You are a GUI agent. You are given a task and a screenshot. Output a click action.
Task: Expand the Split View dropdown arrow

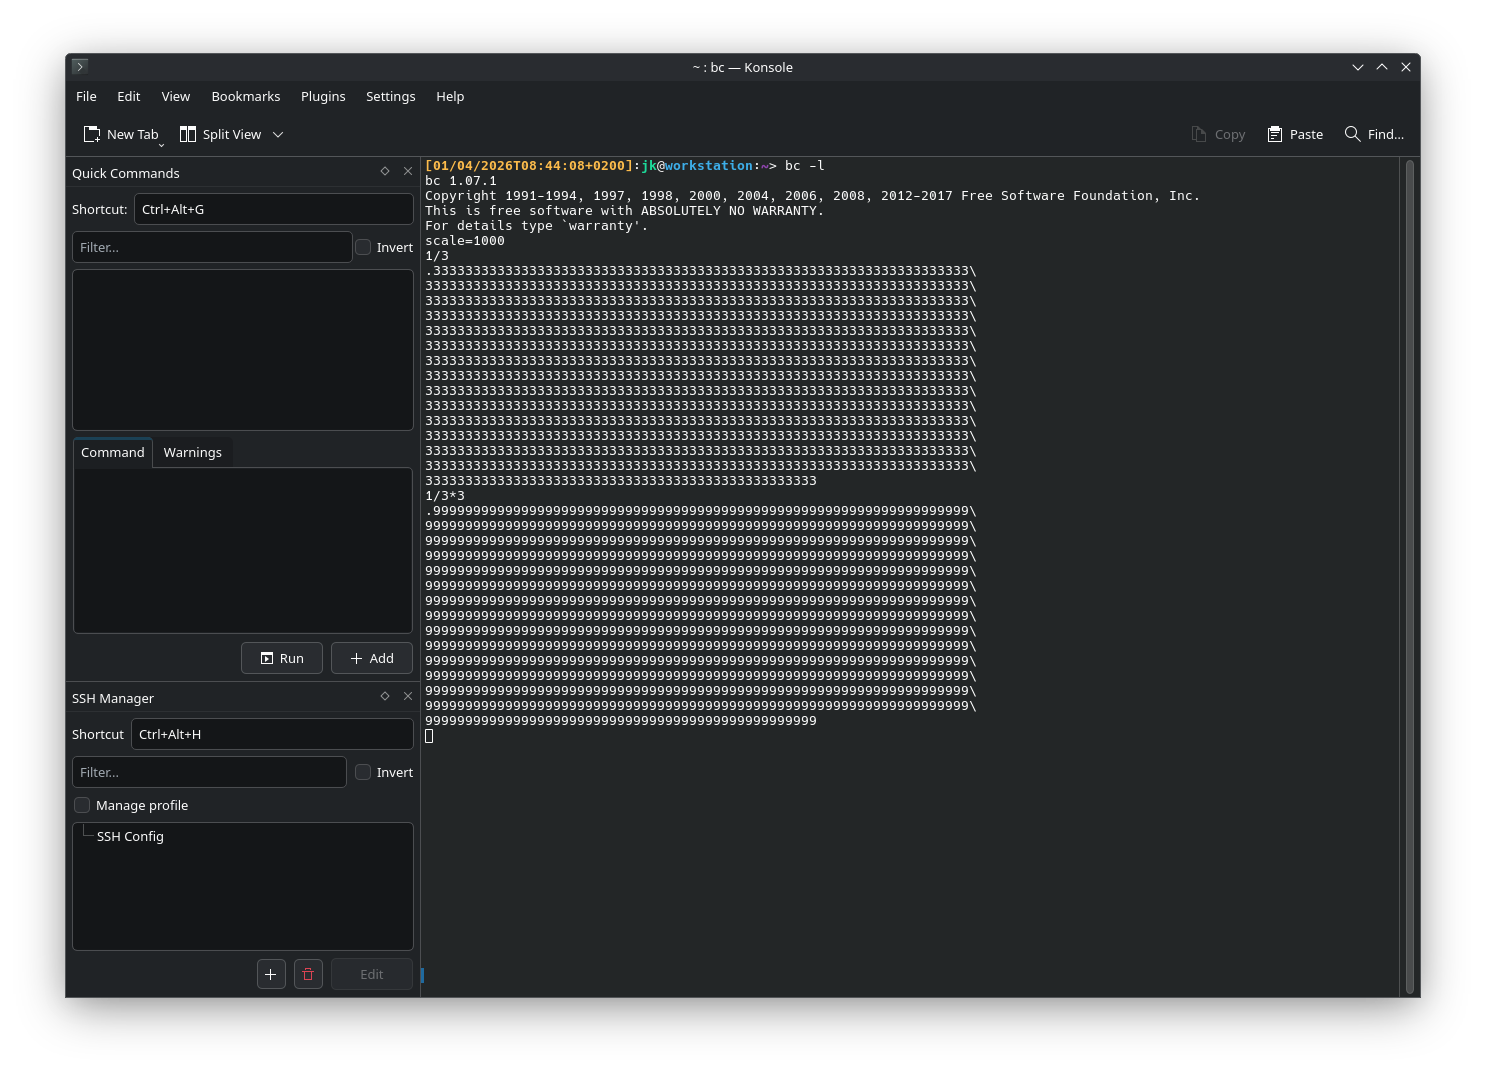[278, 135]
